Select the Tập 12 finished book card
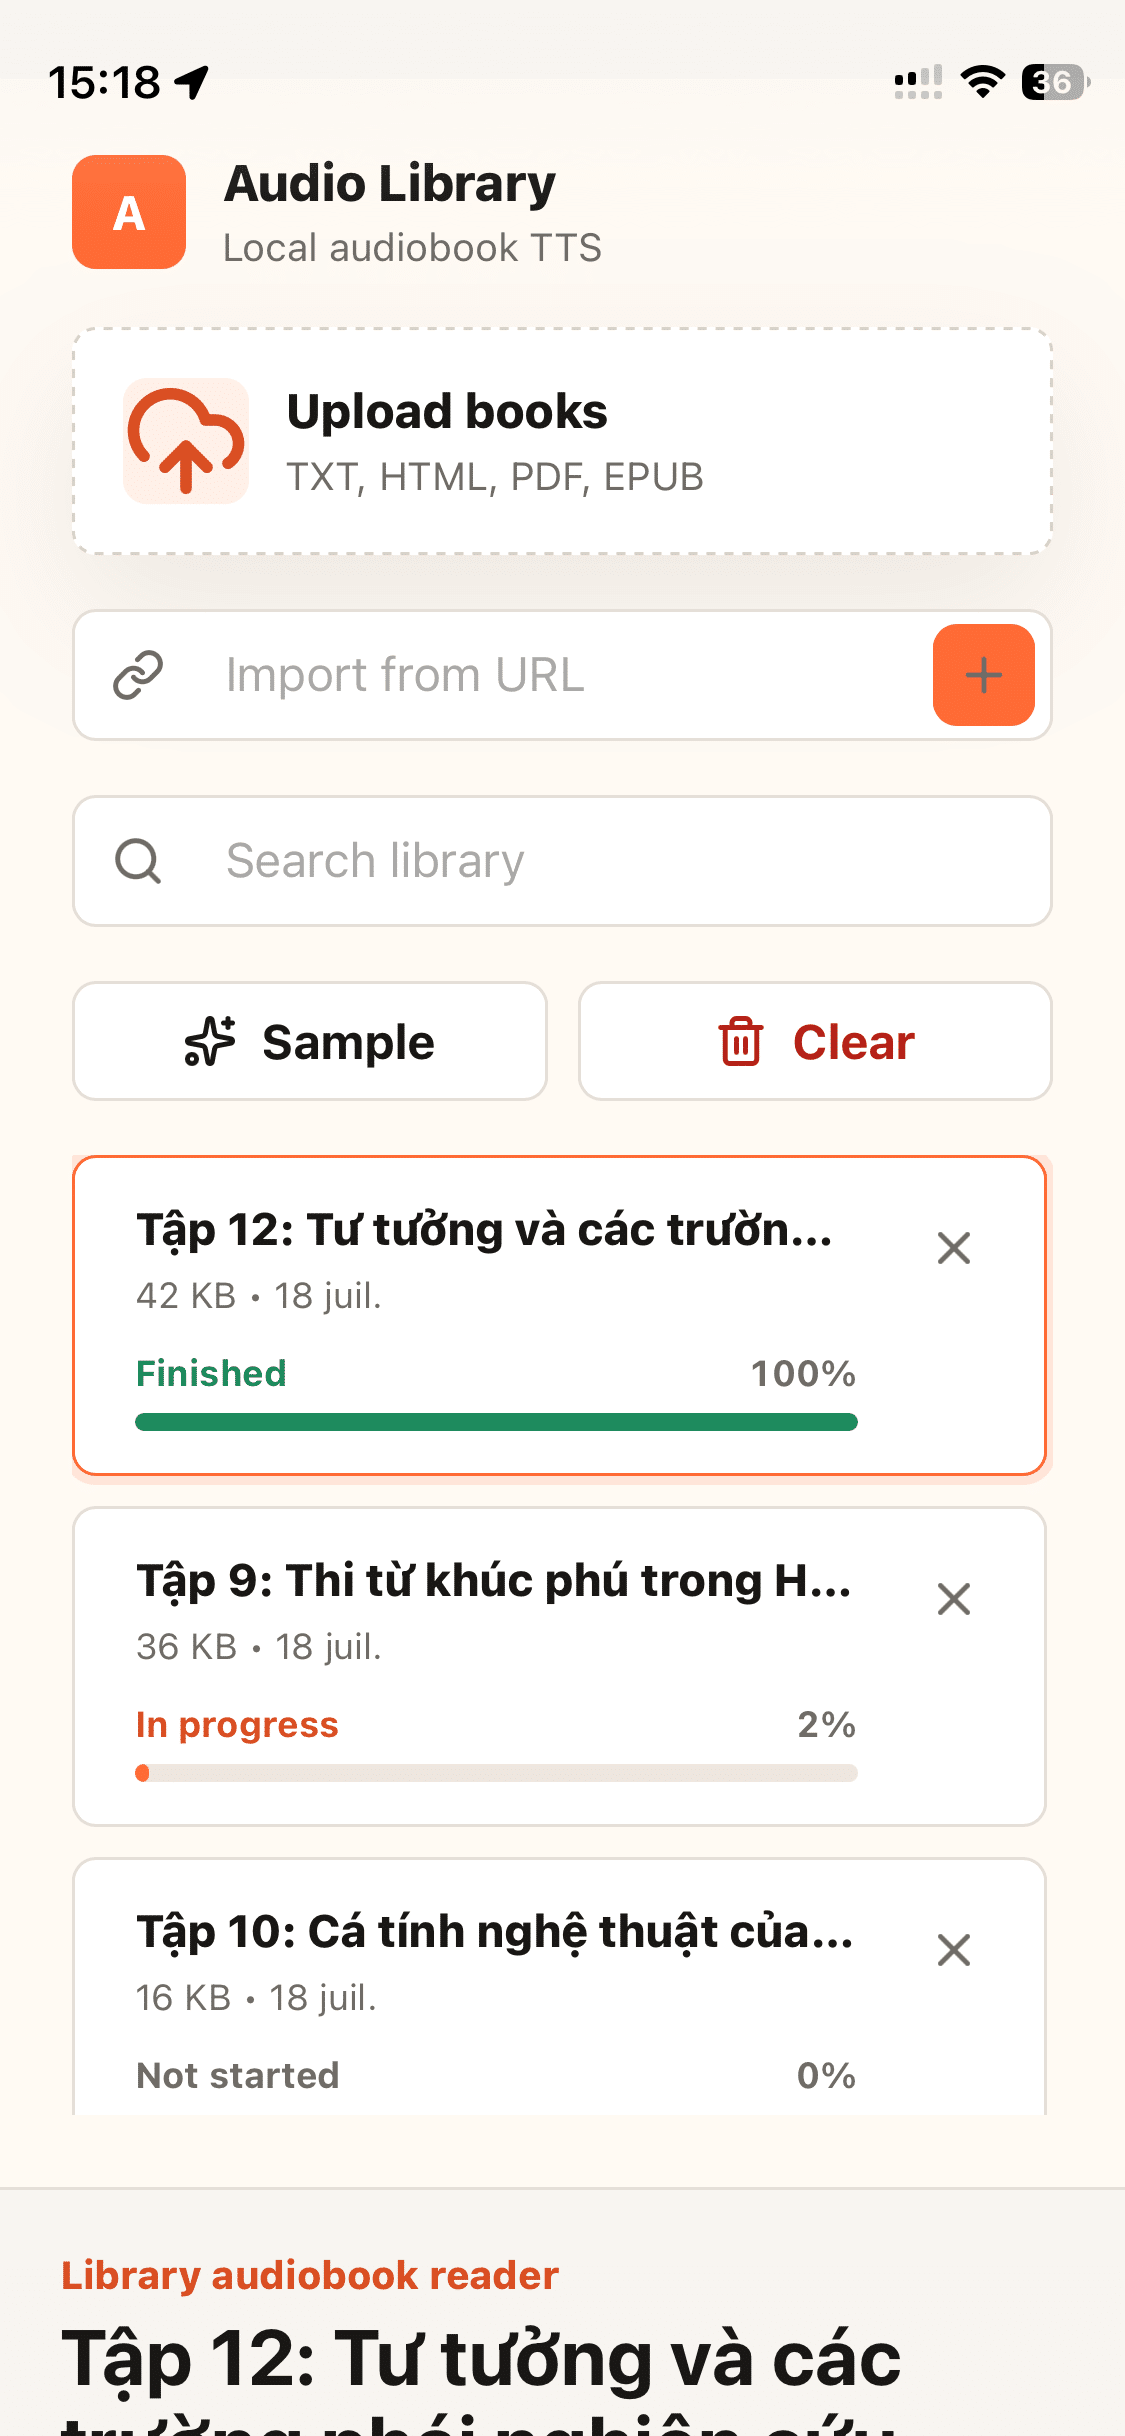Image resolution: width=1125 pixels, height=2436 pixels. point(560,1315)
